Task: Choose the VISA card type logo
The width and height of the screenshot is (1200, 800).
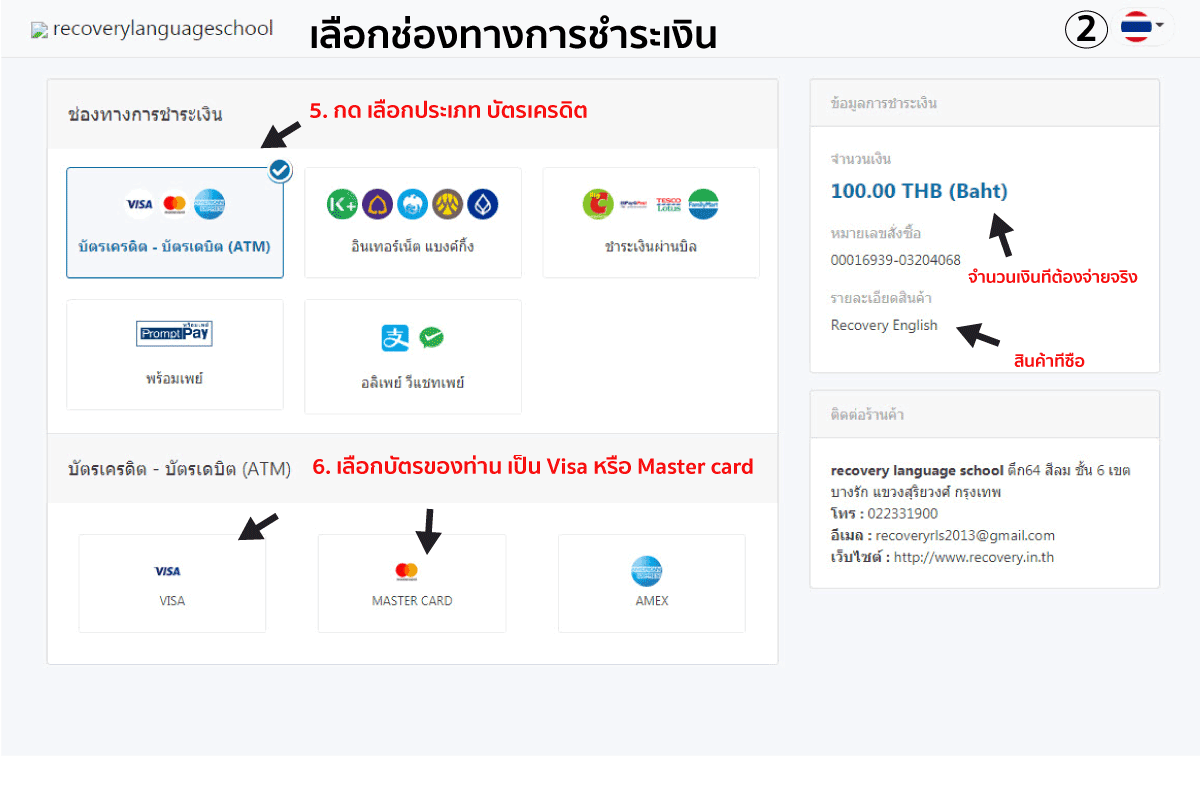Action: 167,571
